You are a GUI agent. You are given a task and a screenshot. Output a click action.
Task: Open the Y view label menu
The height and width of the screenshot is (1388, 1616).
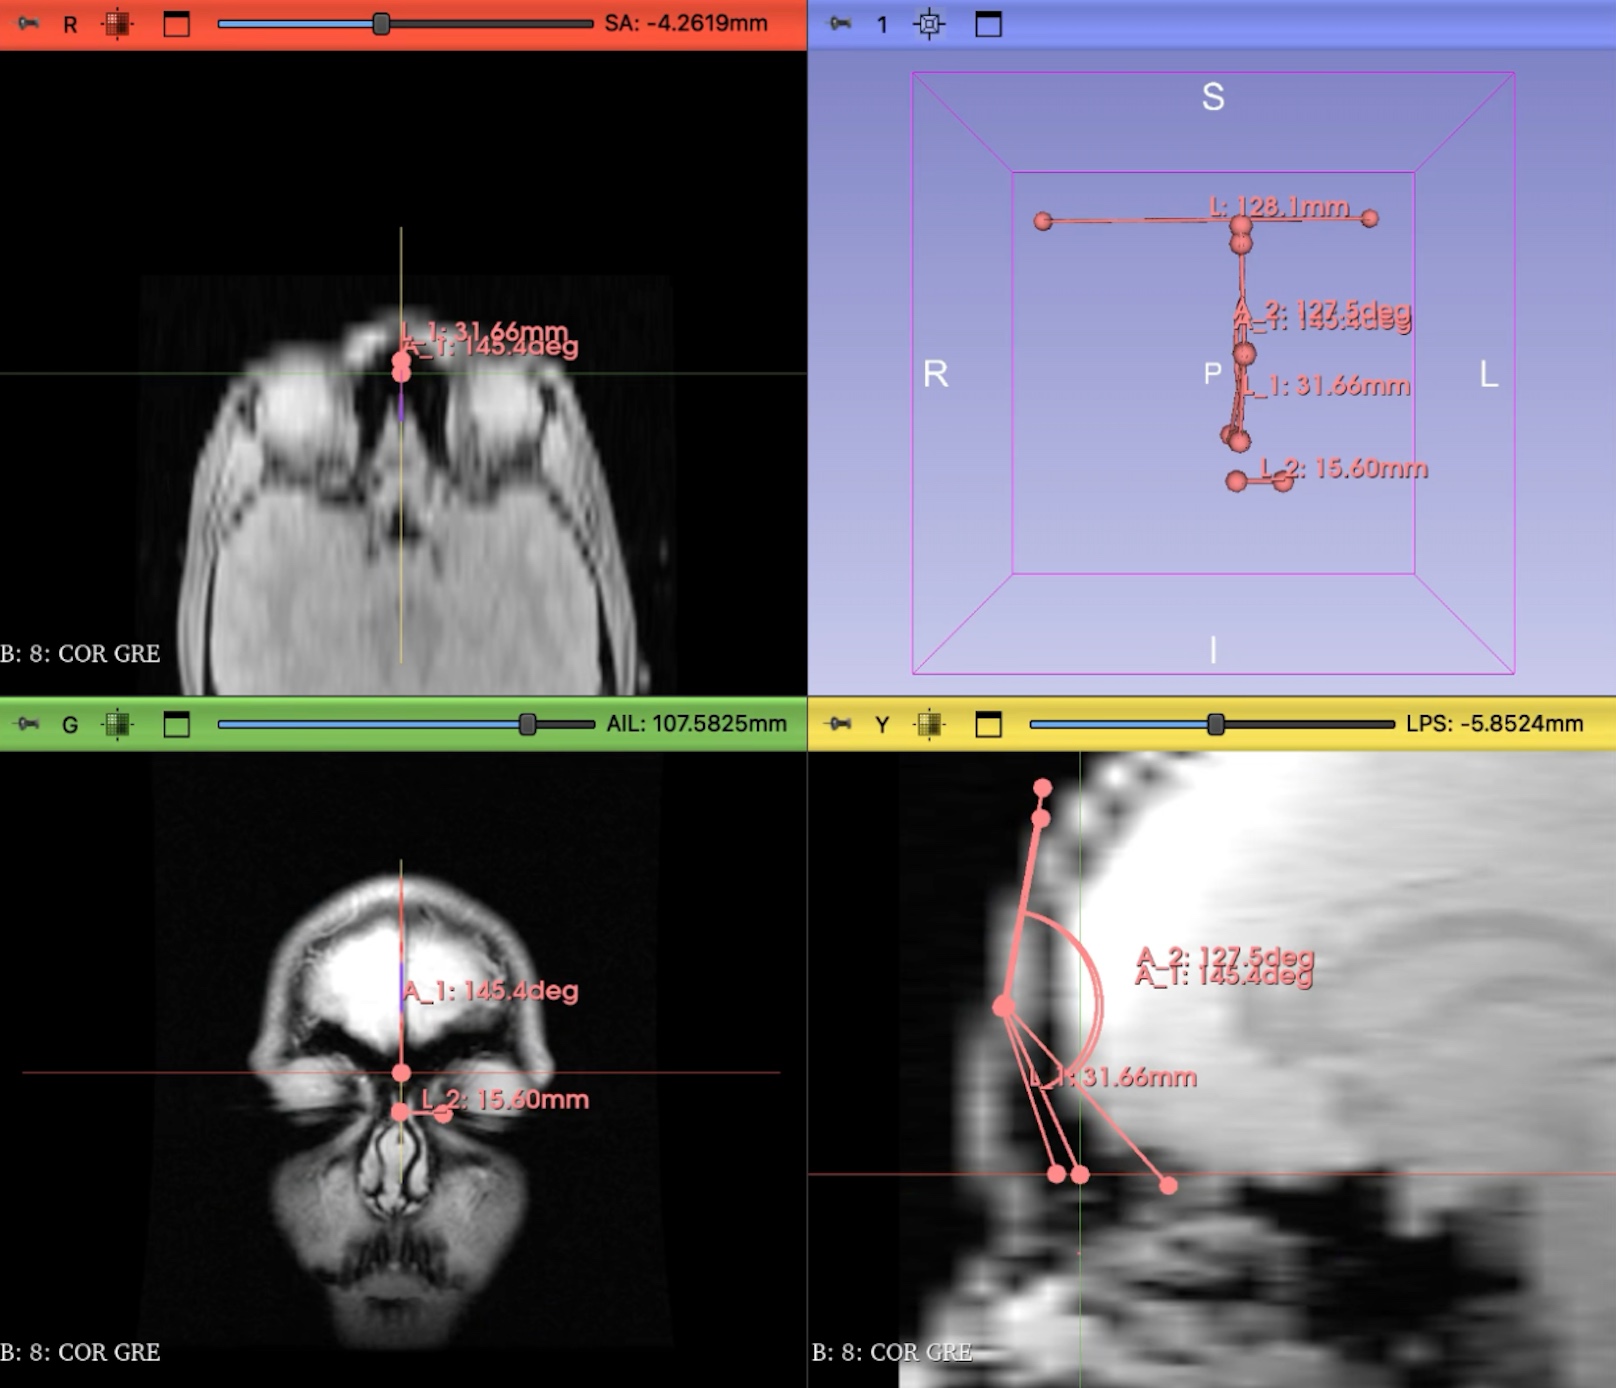tap(881, 725)
